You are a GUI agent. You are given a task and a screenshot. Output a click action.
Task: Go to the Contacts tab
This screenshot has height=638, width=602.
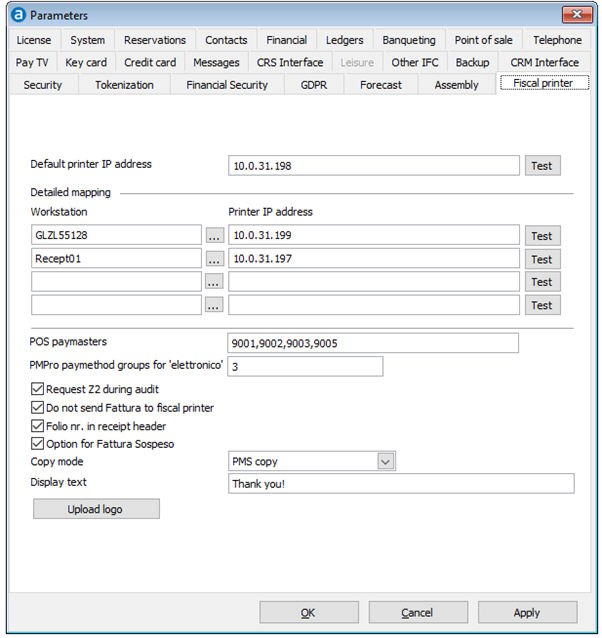[226, 40]
